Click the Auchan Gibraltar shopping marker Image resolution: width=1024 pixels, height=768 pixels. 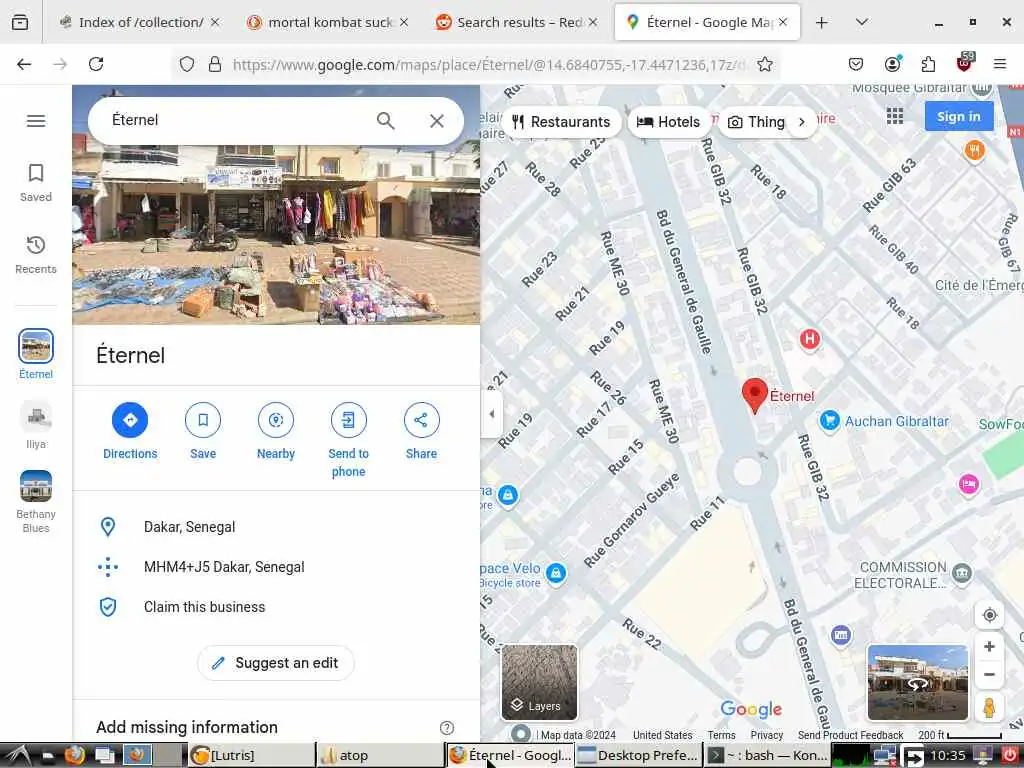tap(829, 421)
